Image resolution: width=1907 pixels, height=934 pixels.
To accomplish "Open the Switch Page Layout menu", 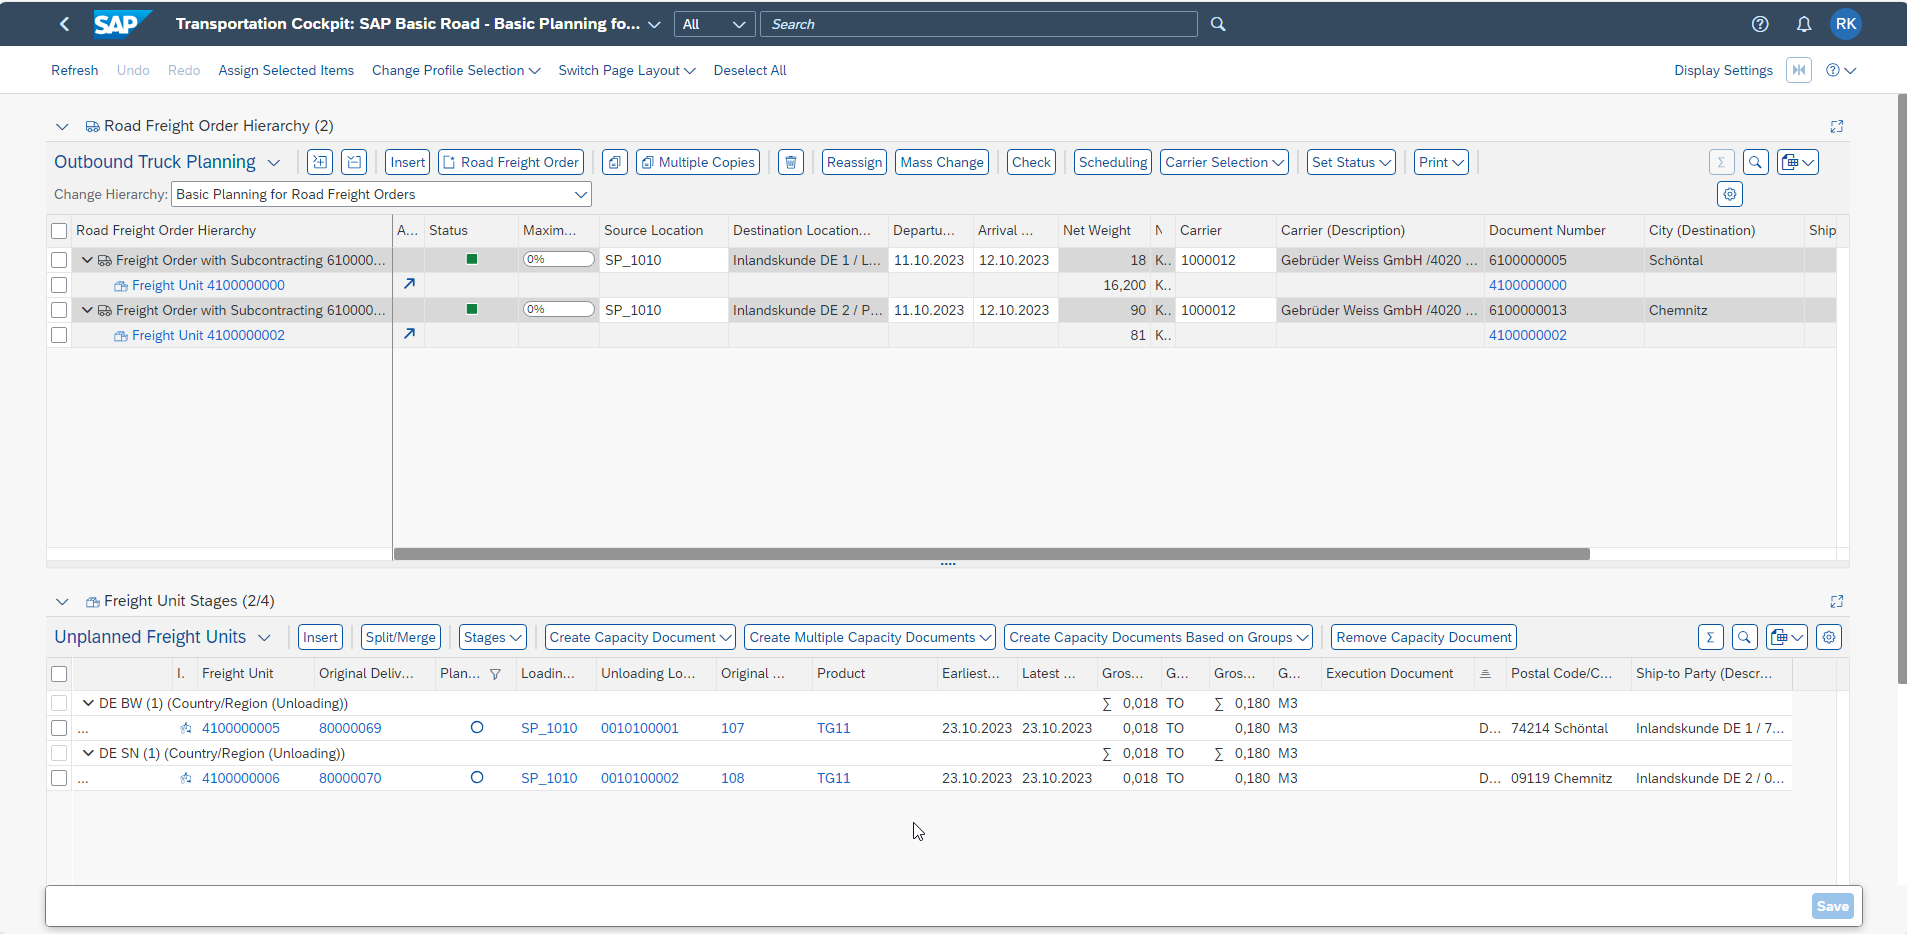I will coord(626,70).
